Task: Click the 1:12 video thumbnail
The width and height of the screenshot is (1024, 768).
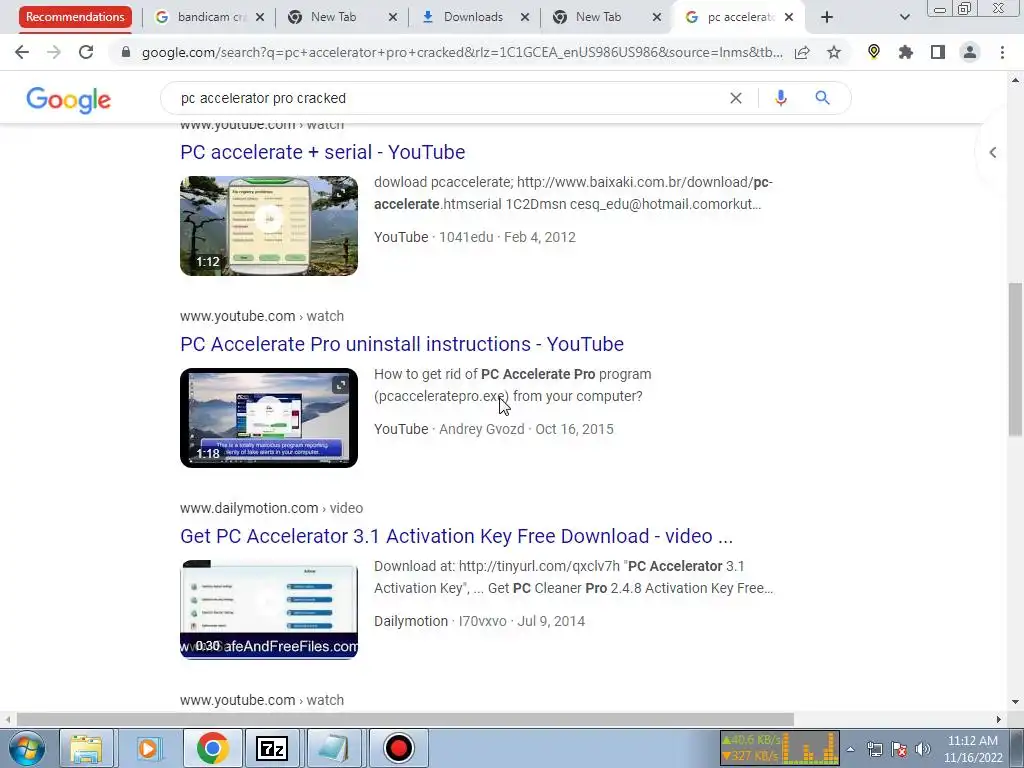Action: point(269,226)
